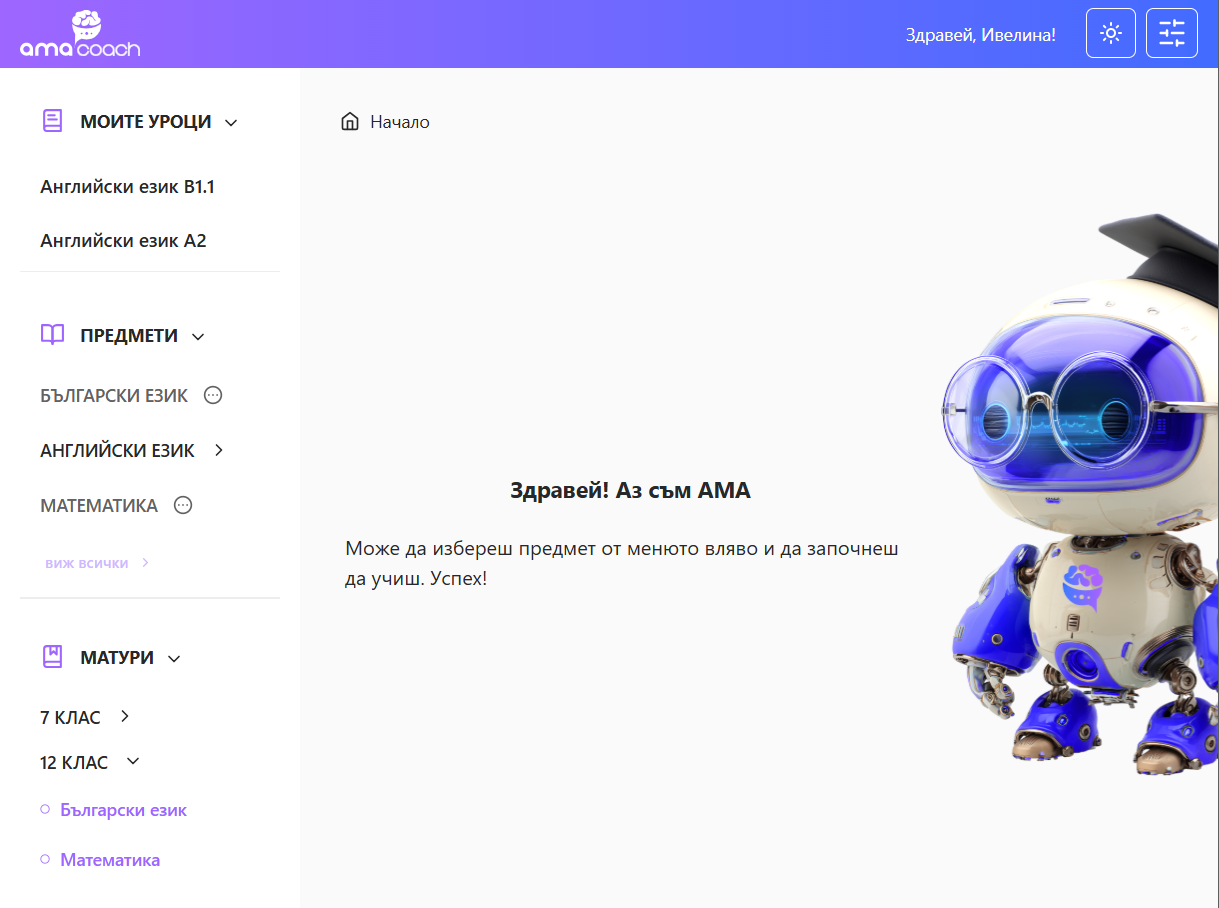Collapse the 12 клас menu
The width and height of the screenshot is (1219, 908).
click(133, 761)
